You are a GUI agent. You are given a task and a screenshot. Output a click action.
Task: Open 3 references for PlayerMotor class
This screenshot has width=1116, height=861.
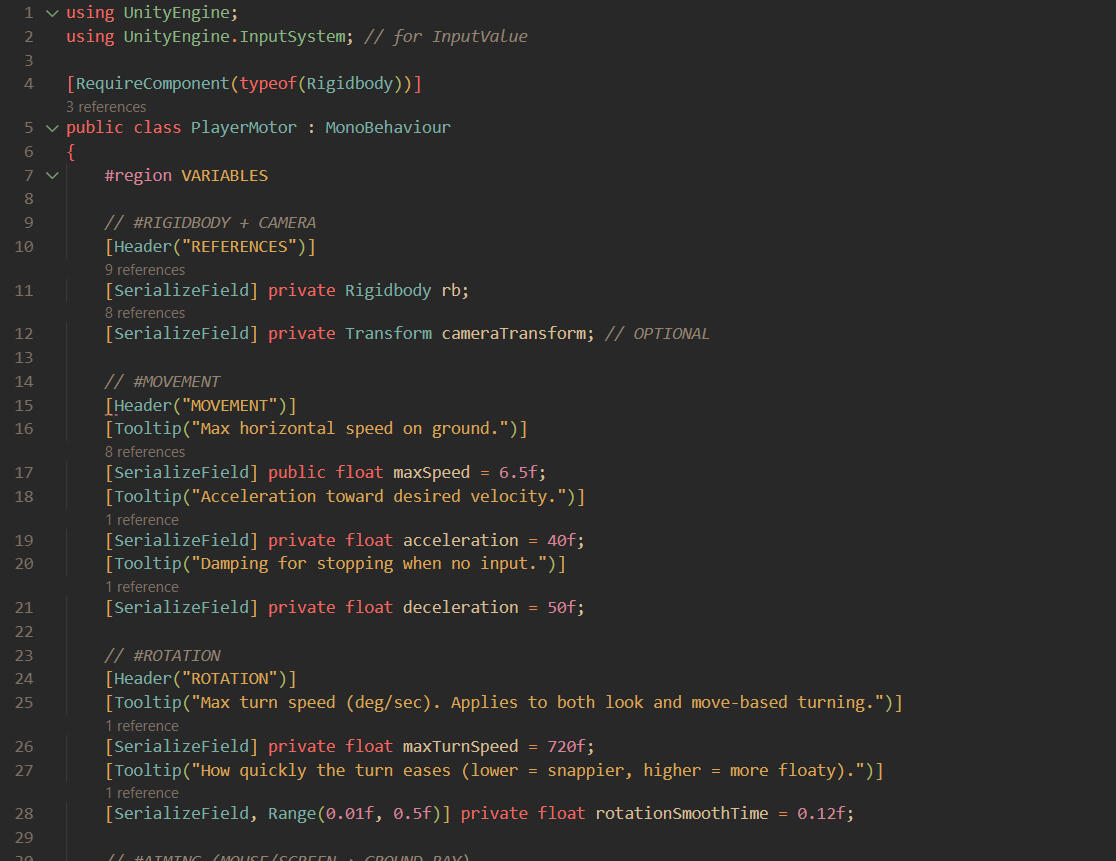pos(106,106)
